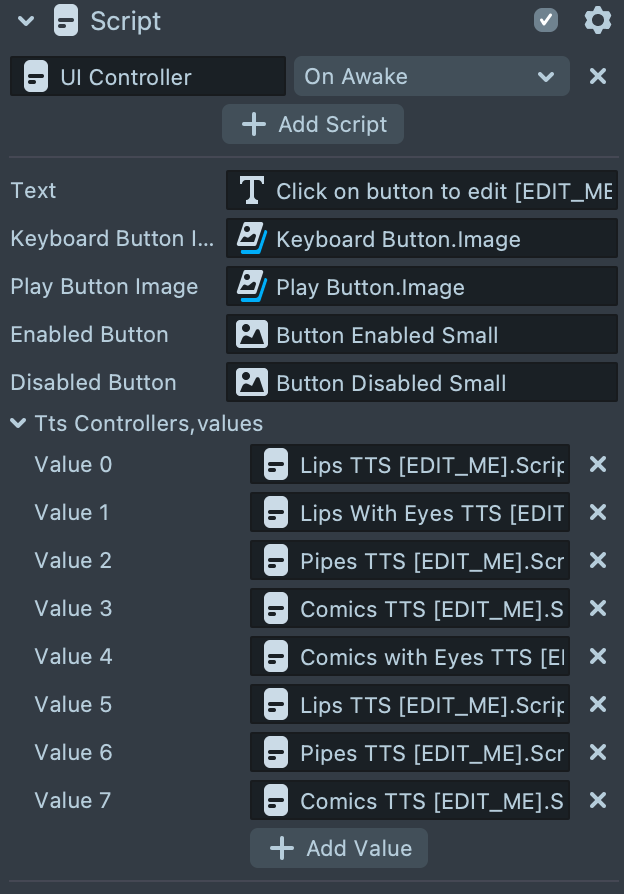The width and height of the screenshot is (624, 894).
Task: Collapse the Tts Controllers values list
Action: pyautogui.click(x=18, y=424)
